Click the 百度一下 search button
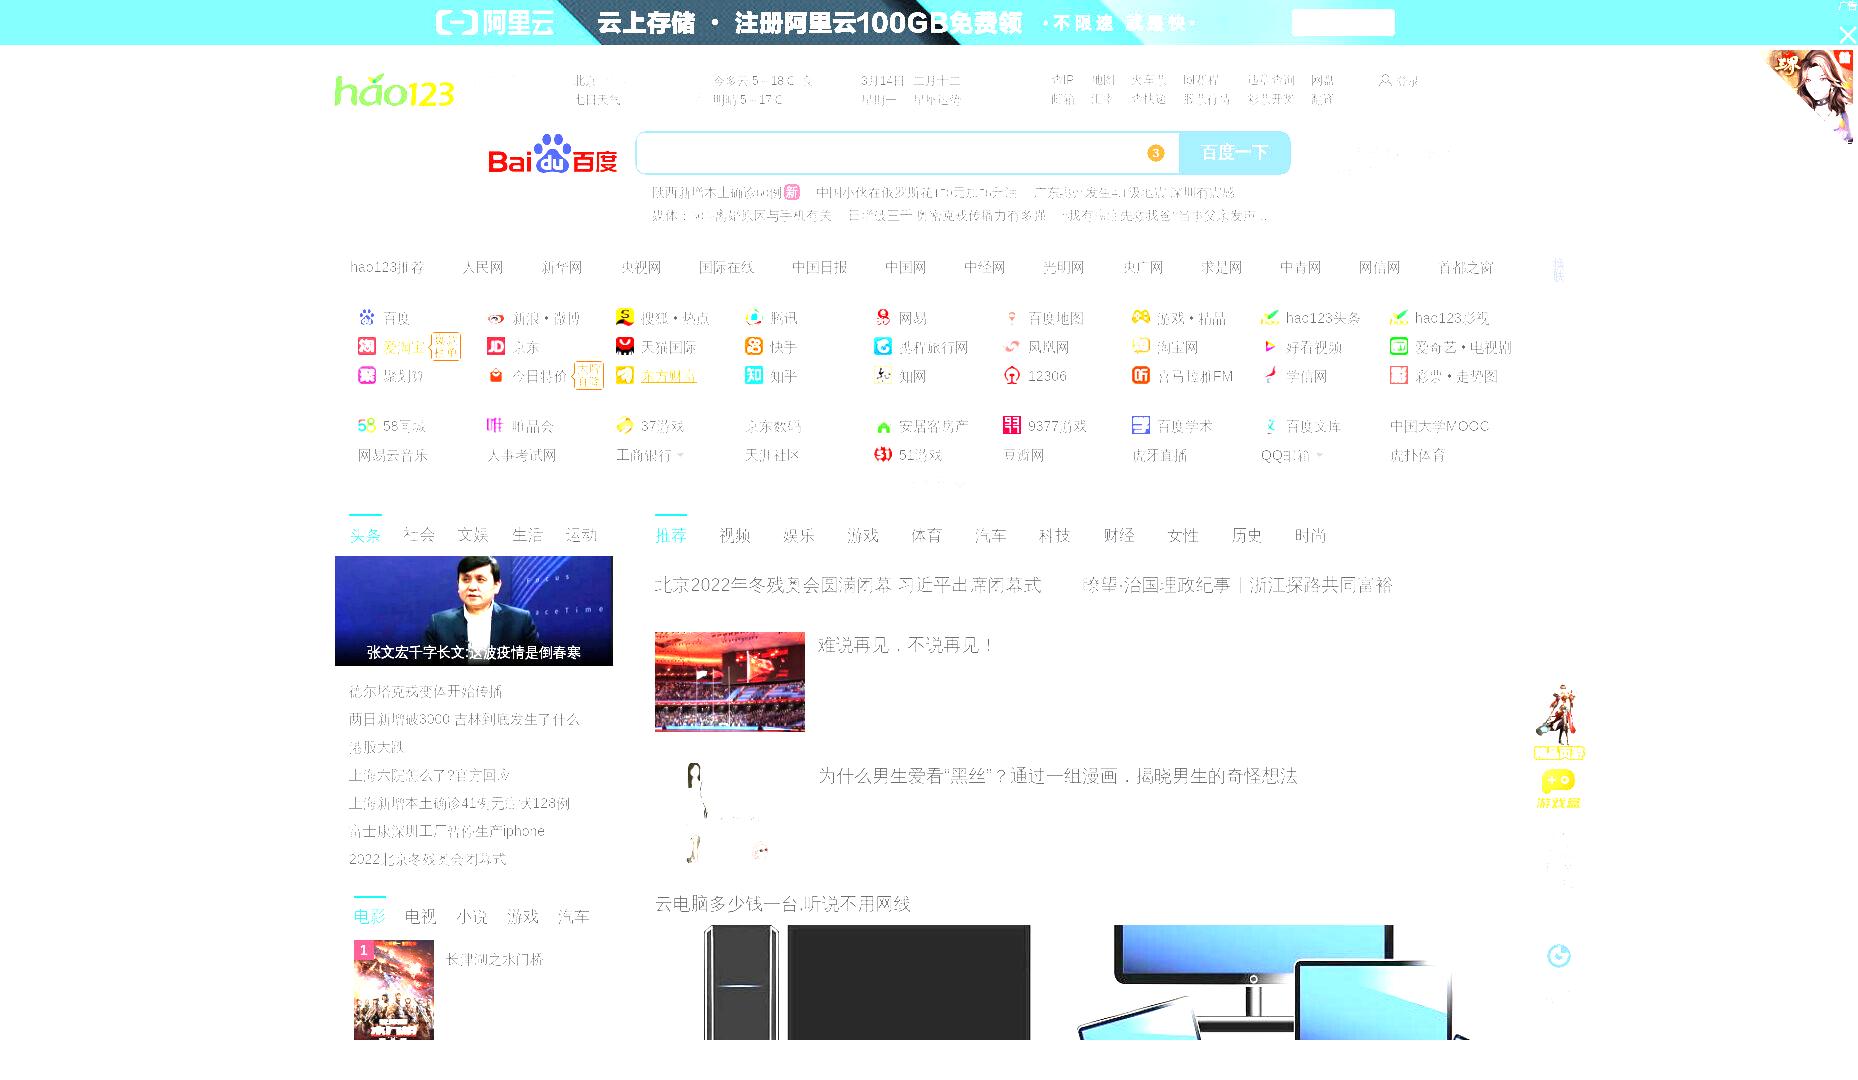Viewport: 1858px width, 1080px height. (1235, 153)
